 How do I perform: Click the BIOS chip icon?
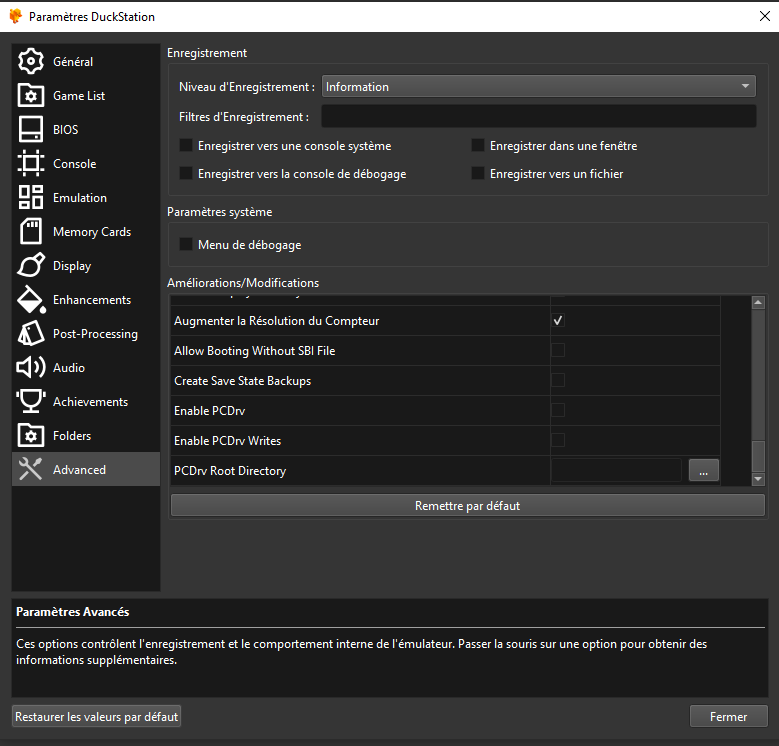[31, 130]
